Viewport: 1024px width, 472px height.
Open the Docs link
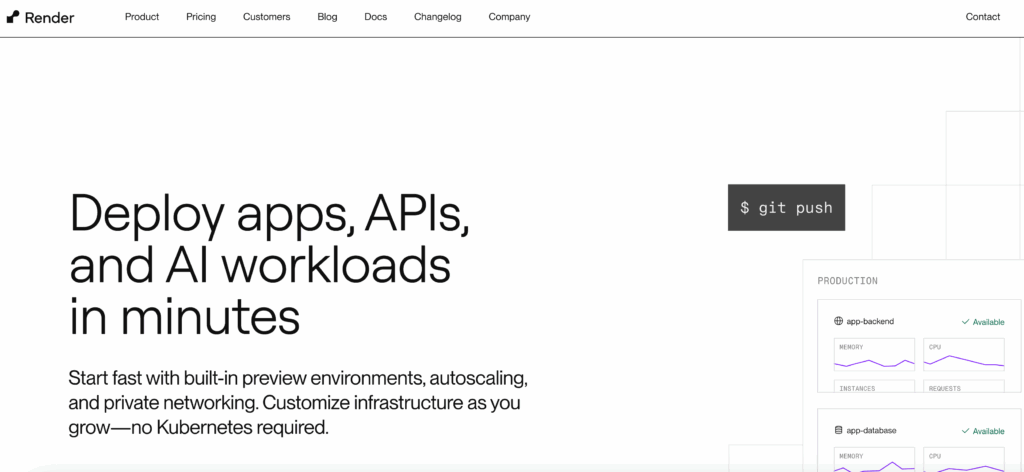(376, 17)
